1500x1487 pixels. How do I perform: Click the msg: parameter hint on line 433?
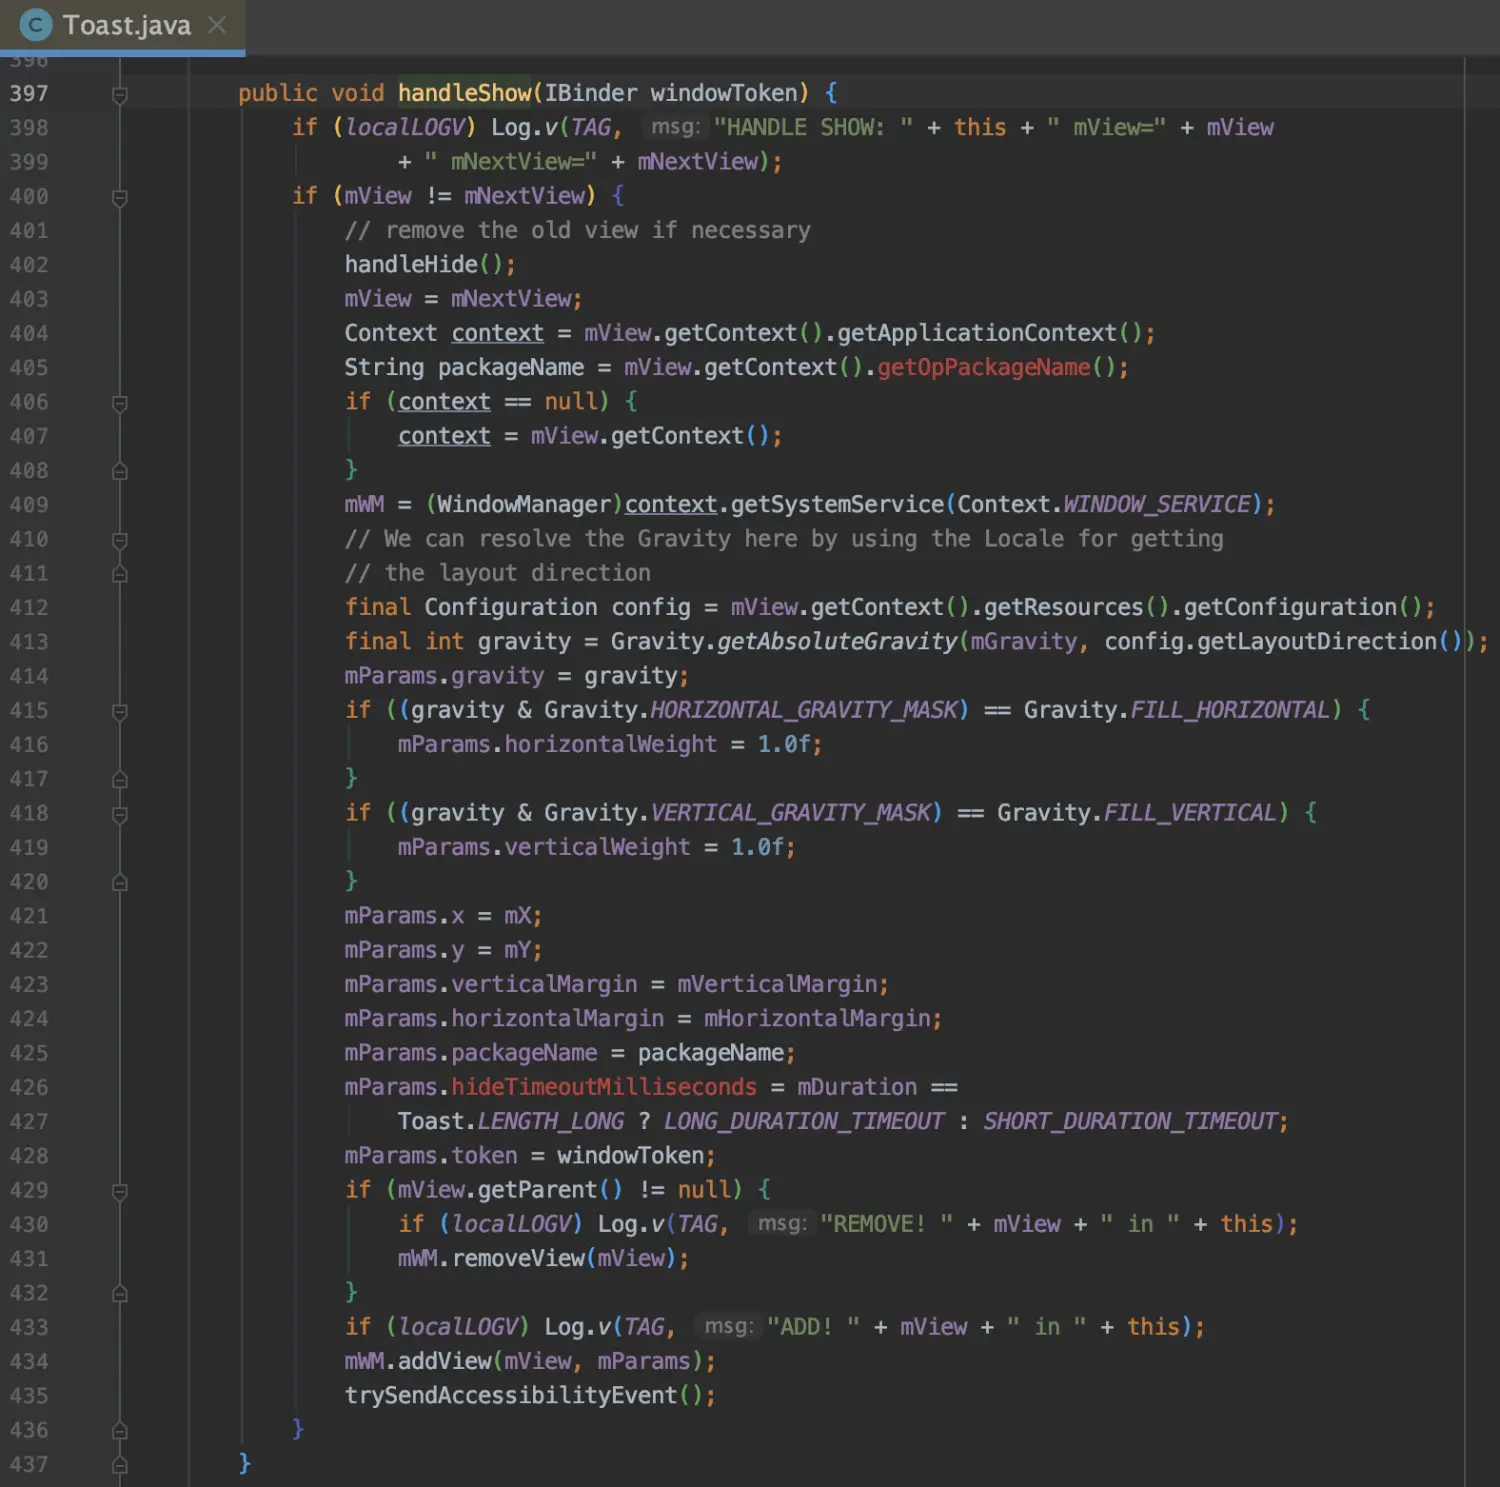click(x=729, y=1327)
